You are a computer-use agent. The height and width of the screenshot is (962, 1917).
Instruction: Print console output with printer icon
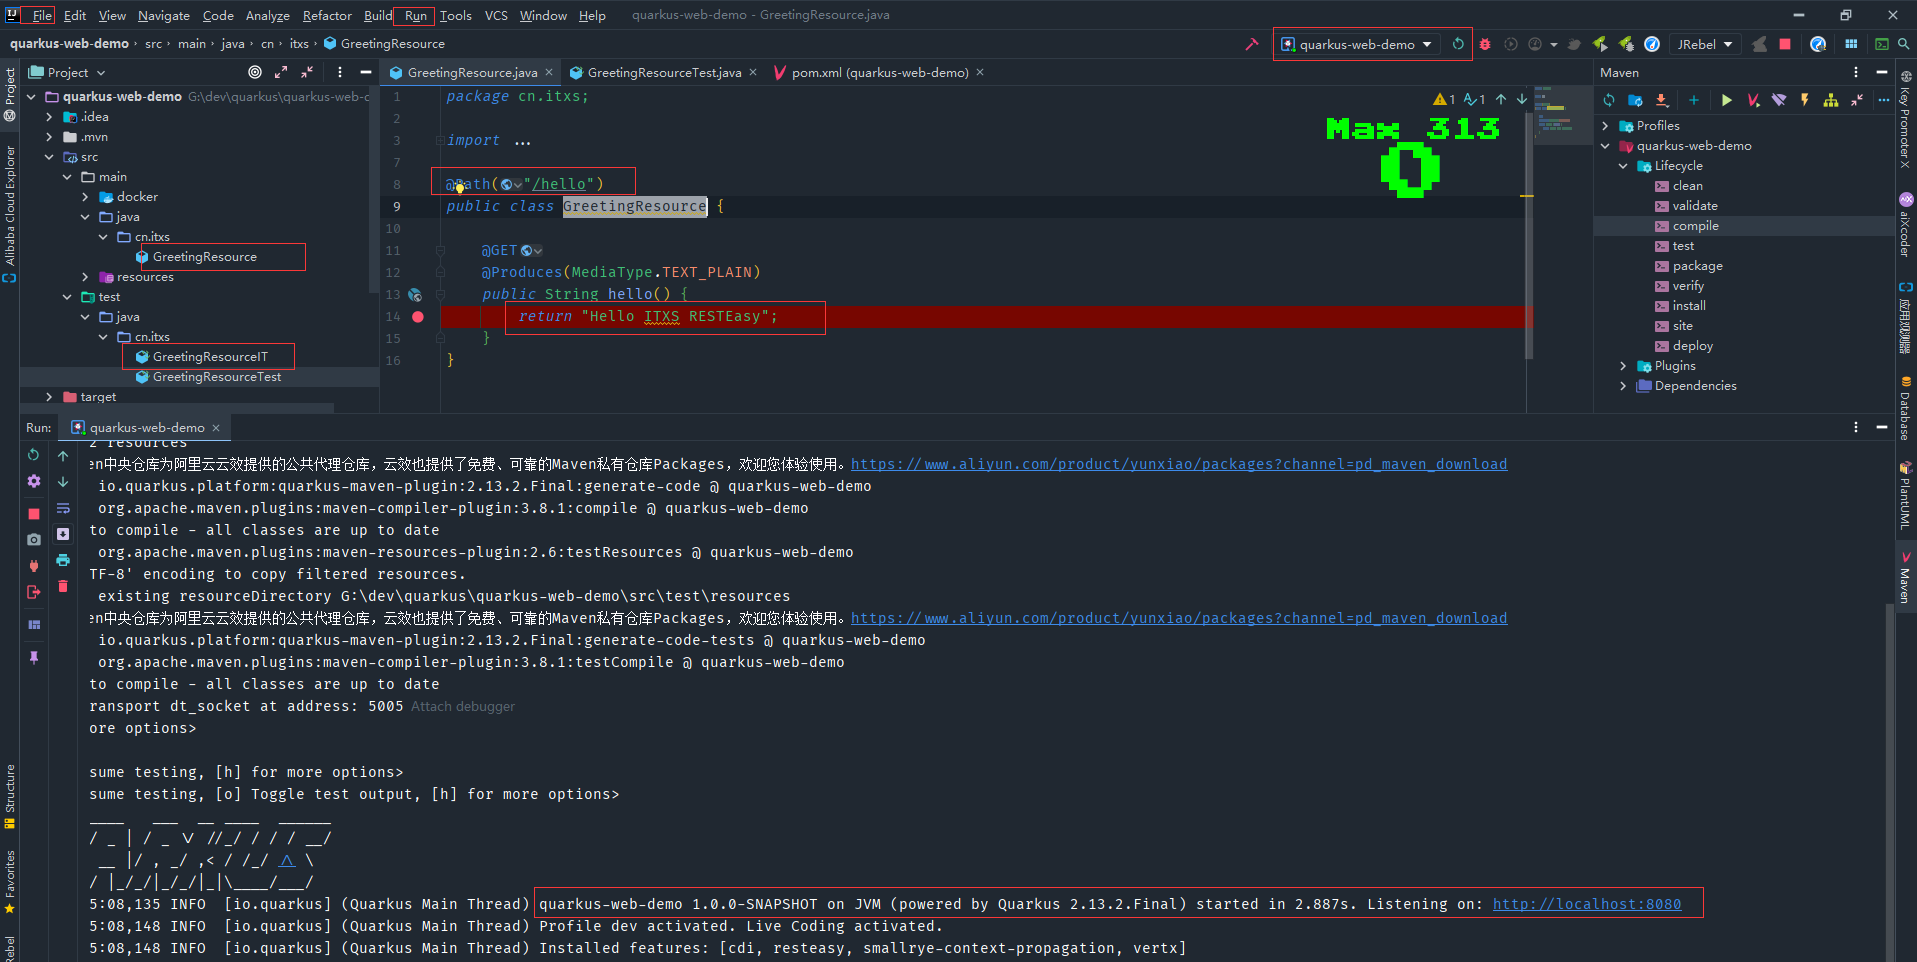click(x=63, y=560)
